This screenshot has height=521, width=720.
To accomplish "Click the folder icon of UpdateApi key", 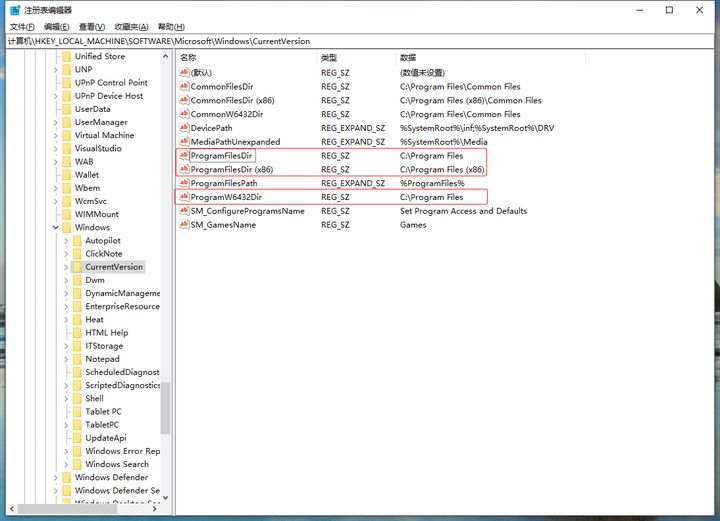I will pos(77,438).
